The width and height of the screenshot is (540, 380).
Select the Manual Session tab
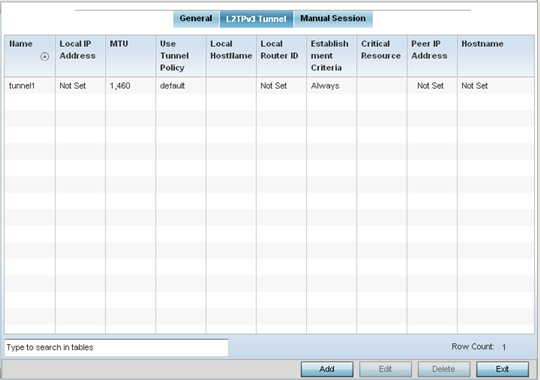(333, 19)
